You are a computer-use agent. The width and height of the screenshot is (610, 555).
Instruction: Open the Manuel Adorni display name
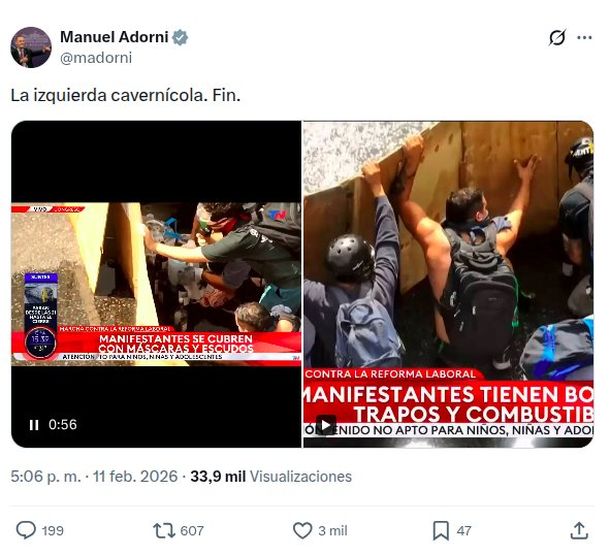(x=114, y=37)
